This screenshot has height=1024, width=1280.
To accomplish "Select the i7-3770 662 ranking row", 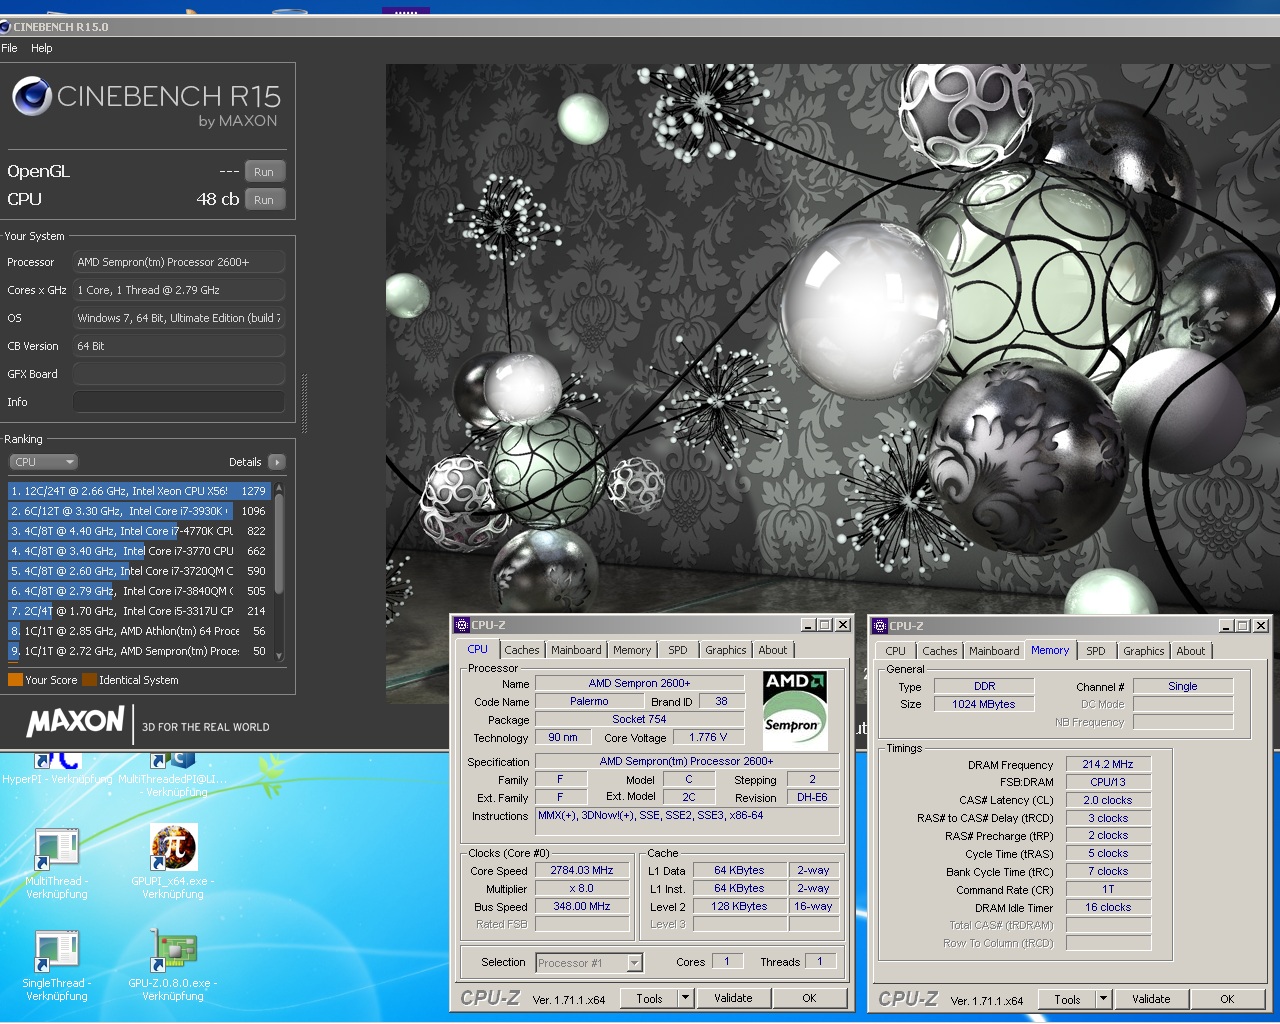I will tap(140, 551).
